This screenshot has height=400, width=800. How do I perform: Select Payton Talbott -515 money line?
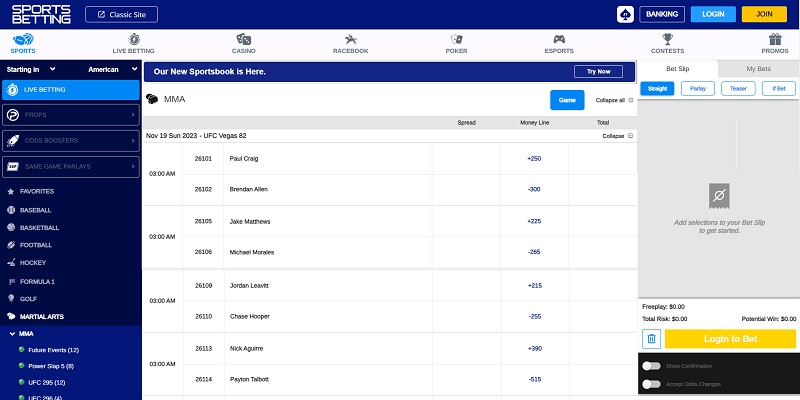click(535, 380)
